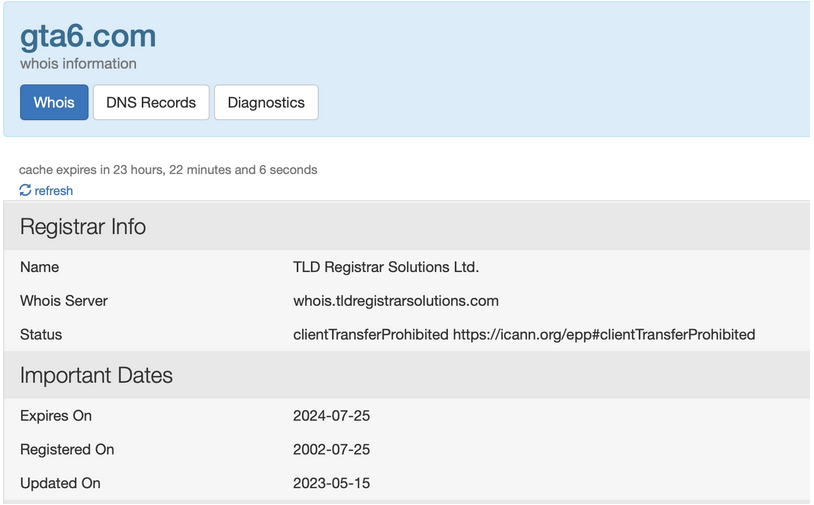The height and width of the screenshot is (505, 814).
Task: Open the Diagnostics tab
Action: point(266,102)
